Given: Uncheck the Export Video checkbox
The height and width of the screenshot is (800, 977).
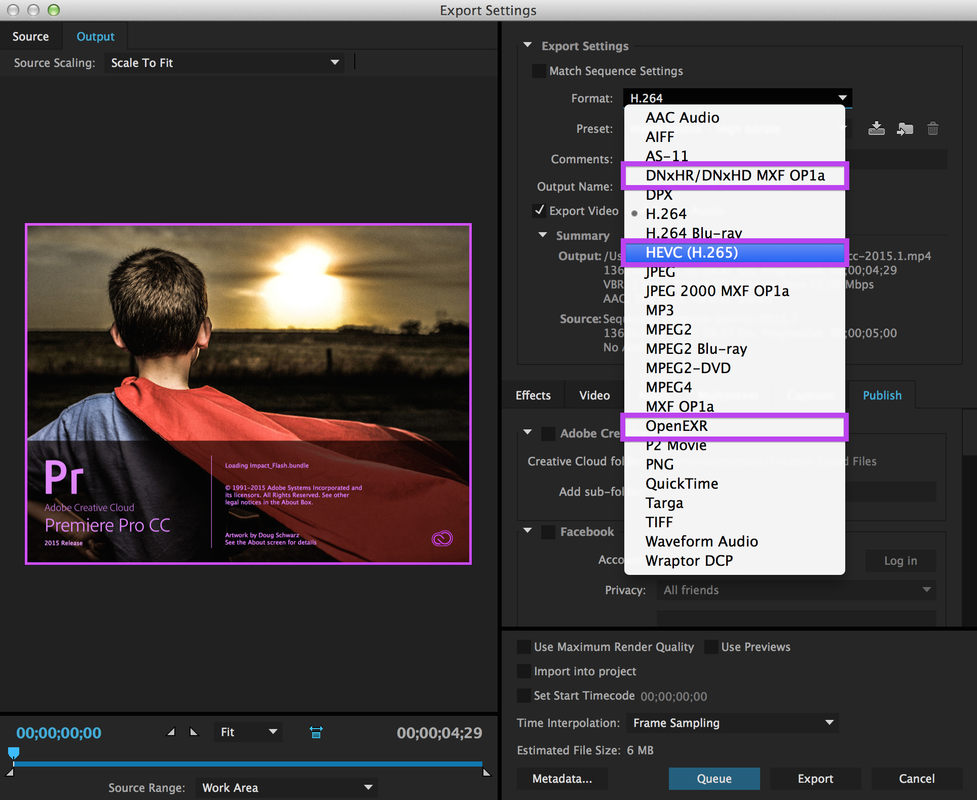Looking at the screenshot, I should (x=539, y=211).
